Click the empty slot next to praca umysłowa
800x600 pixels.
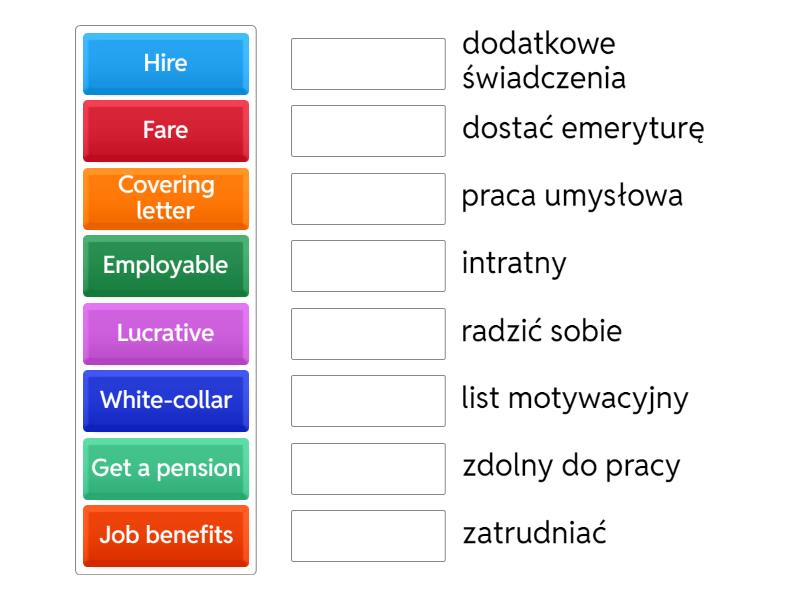click(x=368, y=198)
